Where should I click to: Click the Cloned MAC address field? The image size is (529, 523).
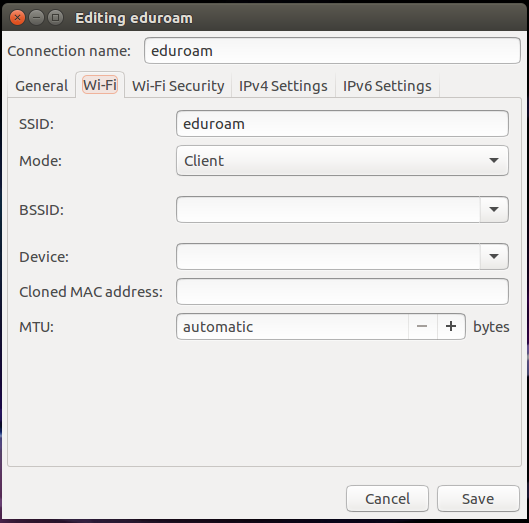click(342, 292)
